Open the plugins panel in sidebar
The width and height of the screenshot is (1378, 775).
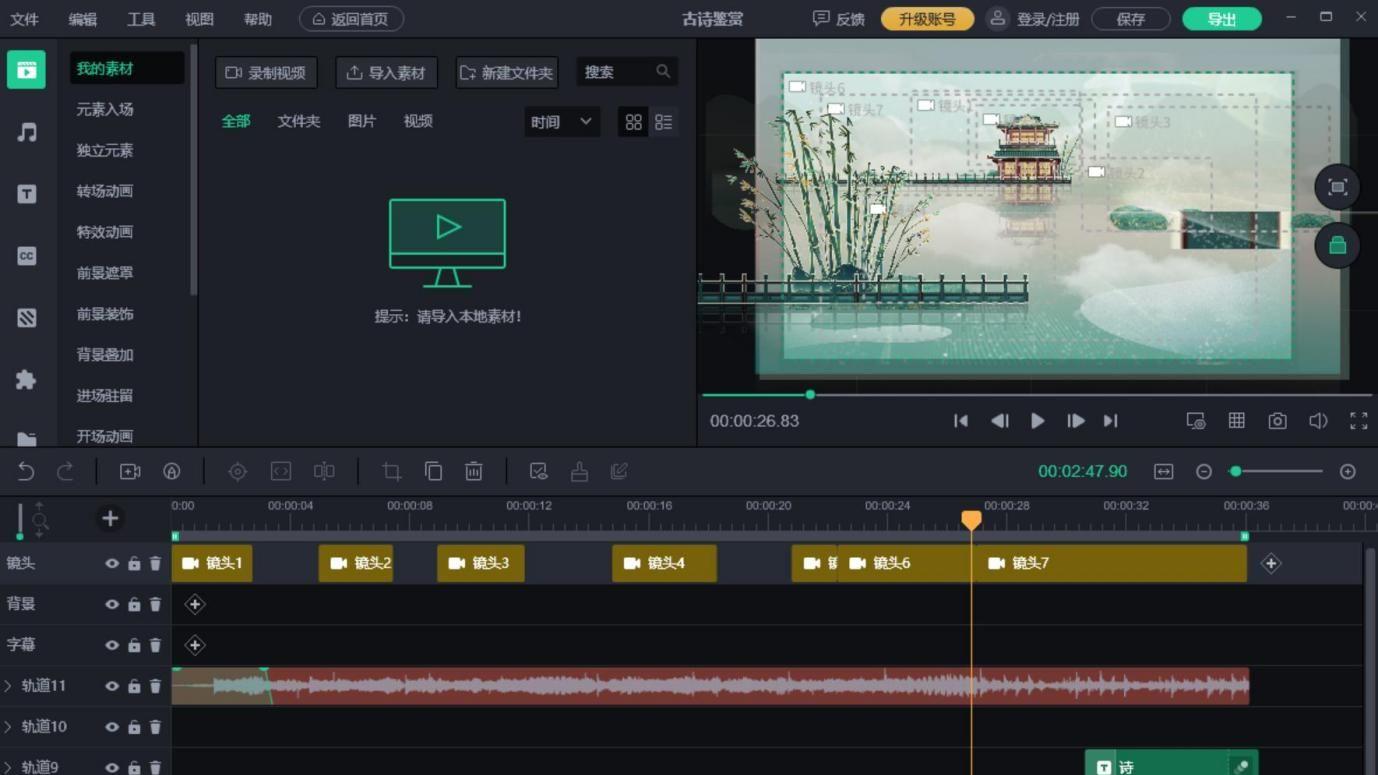point(25,379)
